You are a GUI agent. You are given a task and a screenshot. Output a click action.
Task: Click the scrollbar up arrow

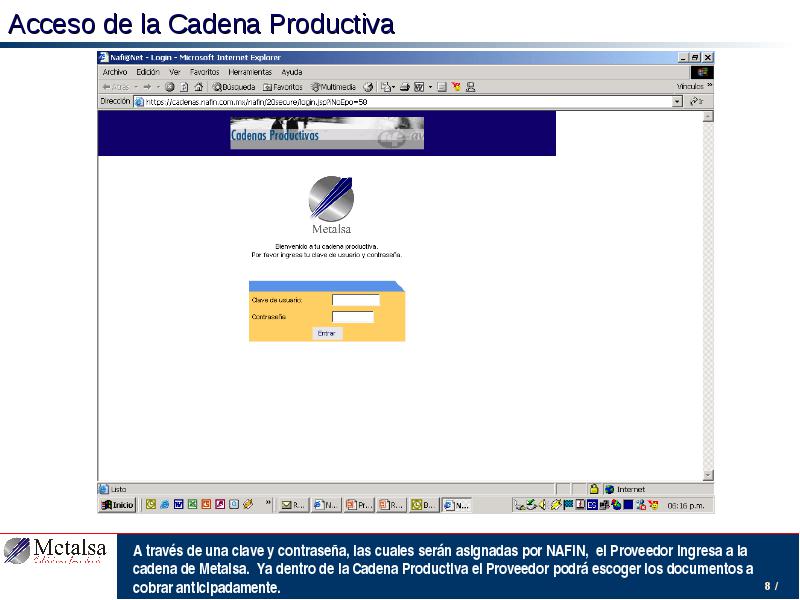click(708, 116)
